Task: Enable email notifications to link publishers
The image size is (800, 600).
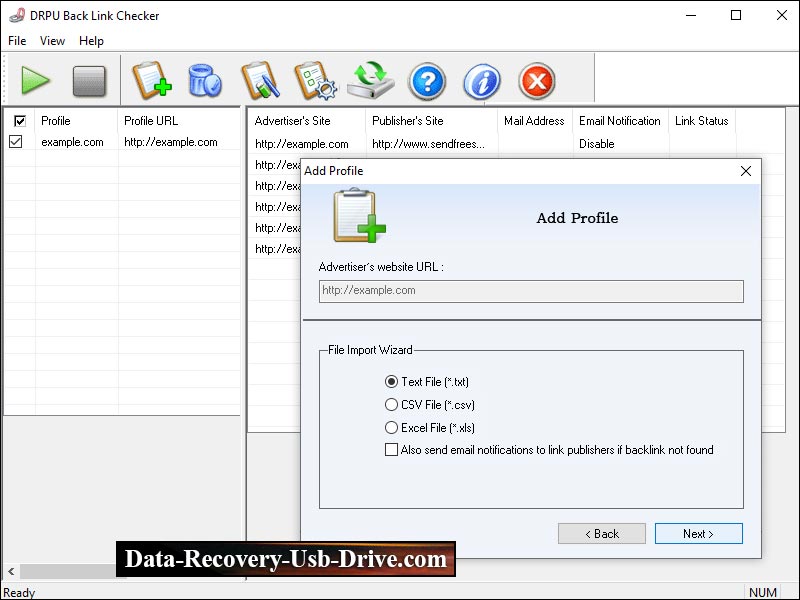Action: (x=391, y=450)
